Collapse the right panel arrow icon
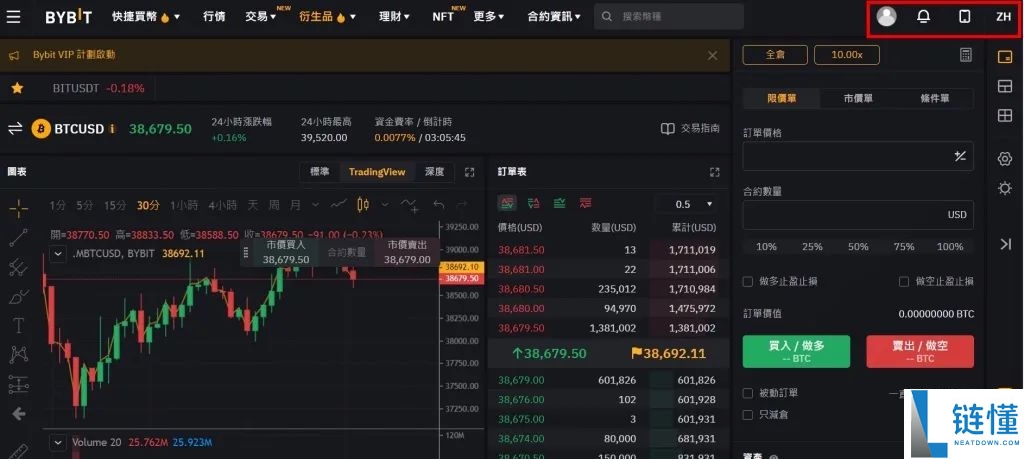The image size is (1024, 459). pos(1005,244)
